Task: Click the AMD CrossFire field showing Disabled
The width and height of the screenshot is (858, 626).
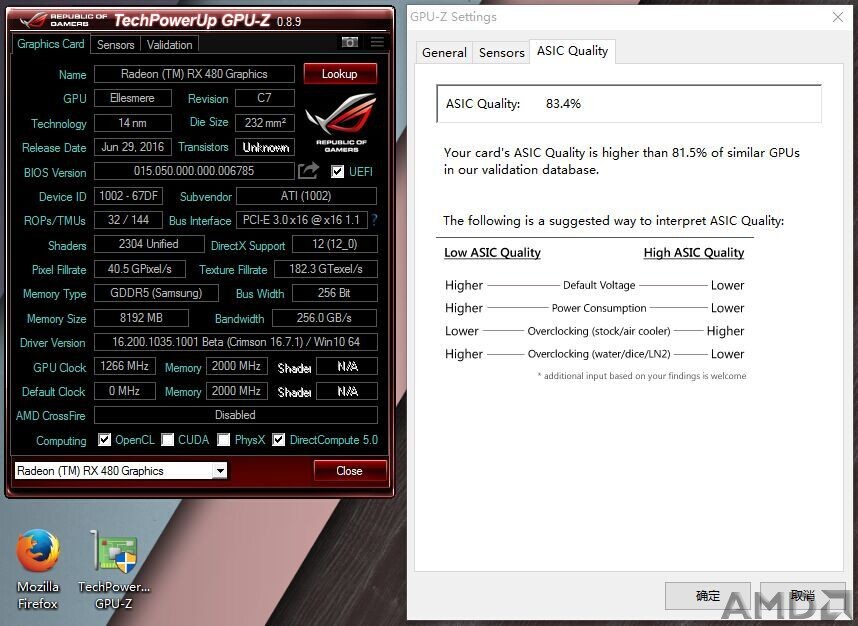Action: pyautogui.click(x=236, y=415)
